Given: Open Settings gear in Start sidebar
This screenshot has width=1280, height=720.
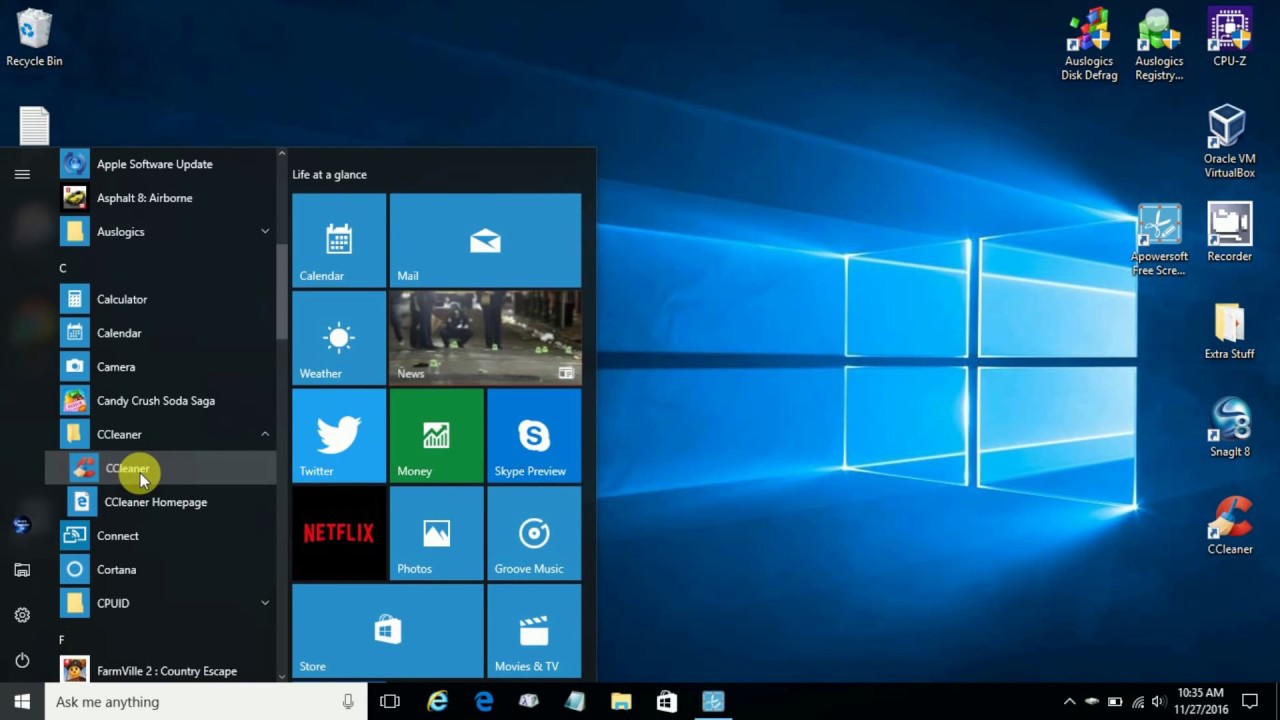Looking at the screenshot, I should 22,615.
